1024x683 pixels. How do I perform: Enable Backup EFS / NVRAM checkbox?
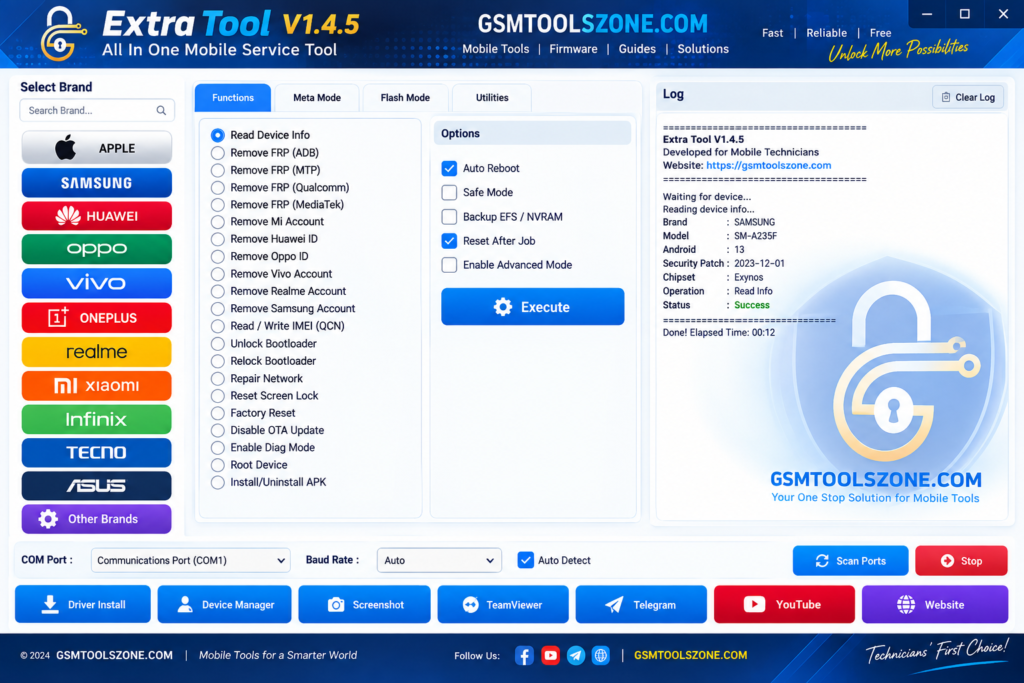click(449, 217)
